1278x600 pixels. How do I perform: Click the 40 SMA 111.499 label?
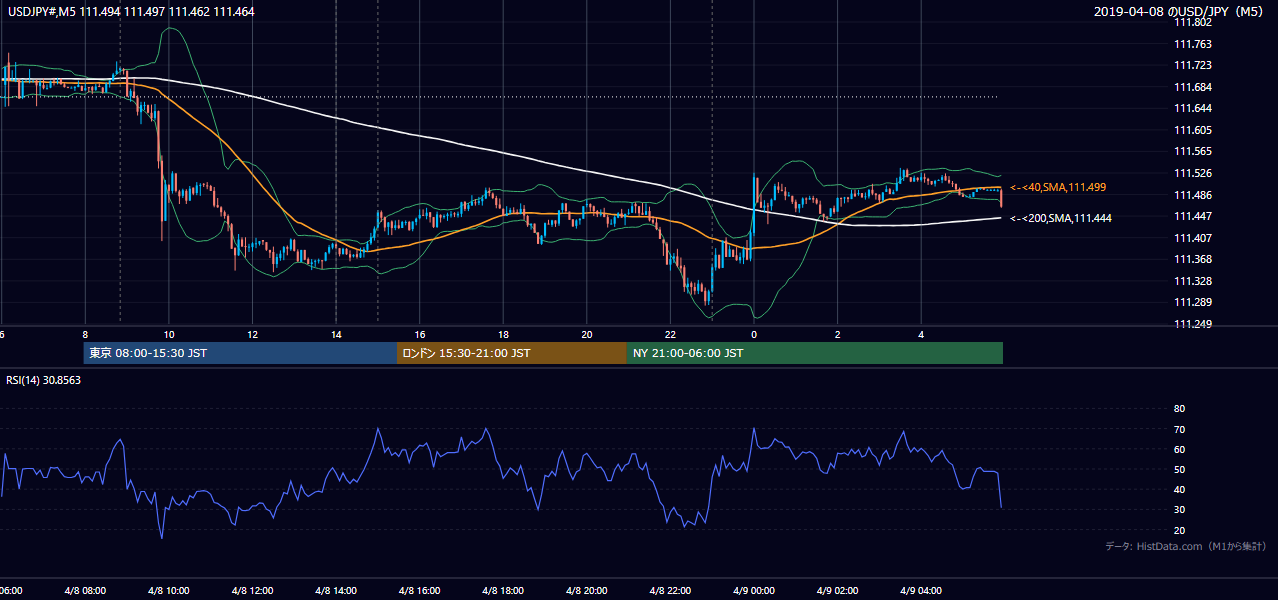pos(1058,187)
